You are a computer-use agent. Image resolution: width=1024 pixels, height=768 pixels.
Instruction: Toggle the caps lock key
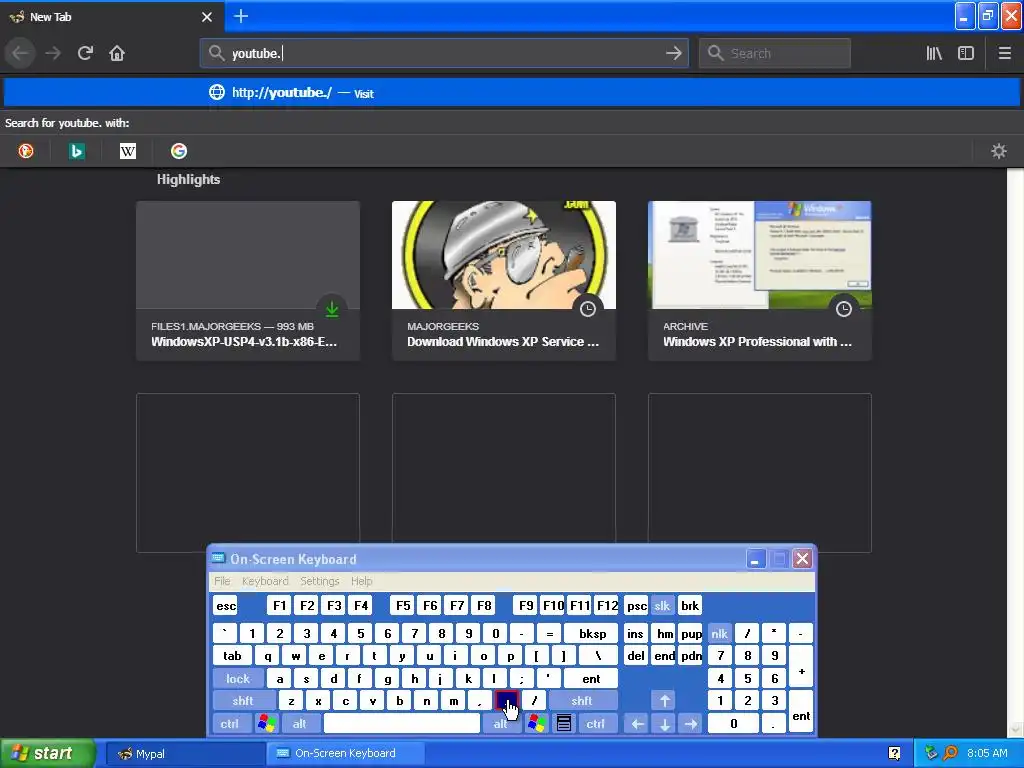tap(238, 679)
